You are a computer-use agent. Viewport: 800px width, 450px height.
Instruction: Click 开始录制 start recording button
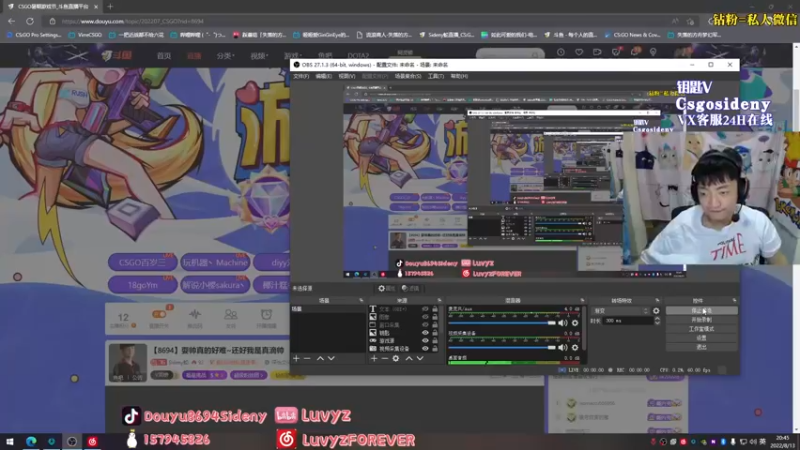[702, 319]
